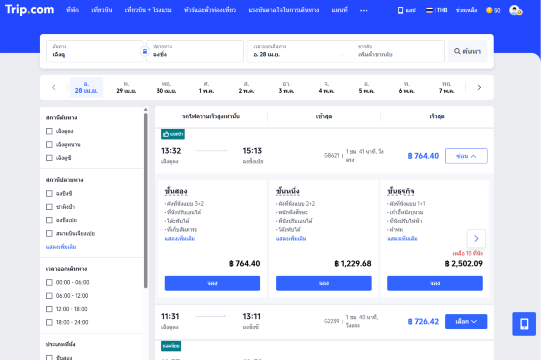Screen dimensions: 541x360
Task: Open the travel inspiration menu item
Action: click(284, 10)
